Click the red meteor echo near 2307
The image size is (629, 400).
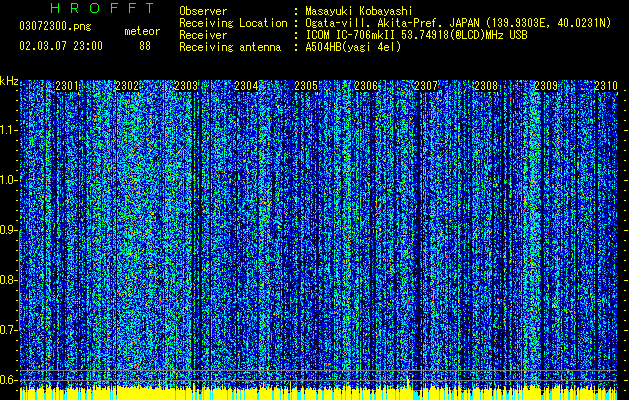tap(408, 301)
